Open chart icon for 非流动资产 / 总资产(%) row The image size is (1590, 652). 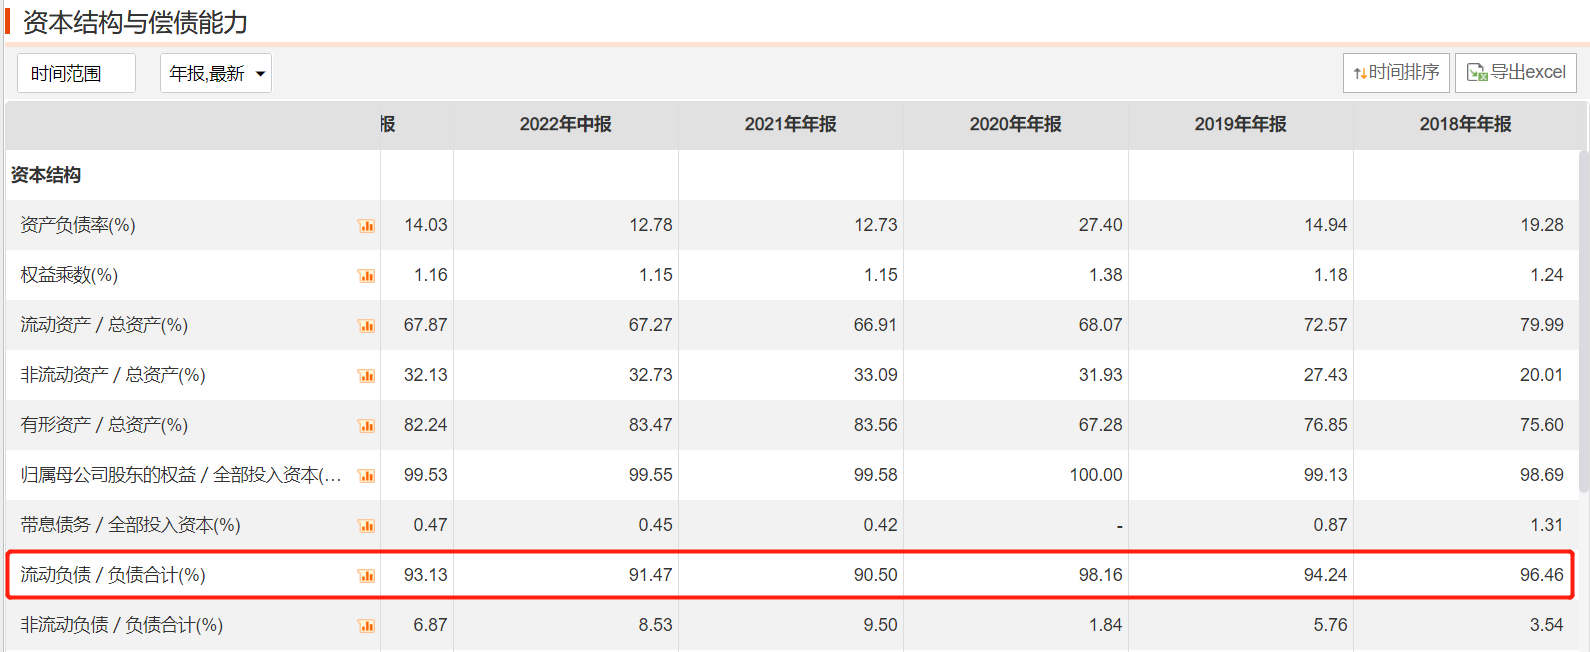coord(367,376)
